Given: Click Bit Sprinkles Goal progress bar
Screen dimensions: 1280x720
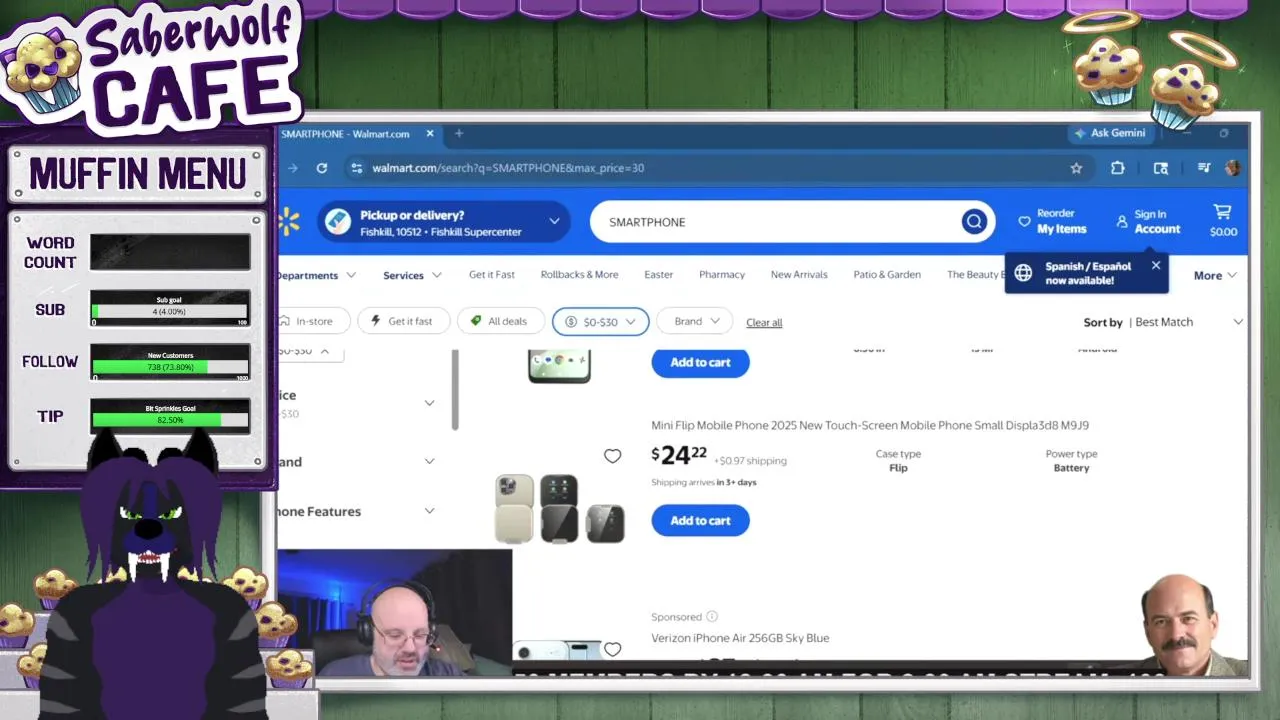Looking at the screenshot, I should tap(170, 415).
